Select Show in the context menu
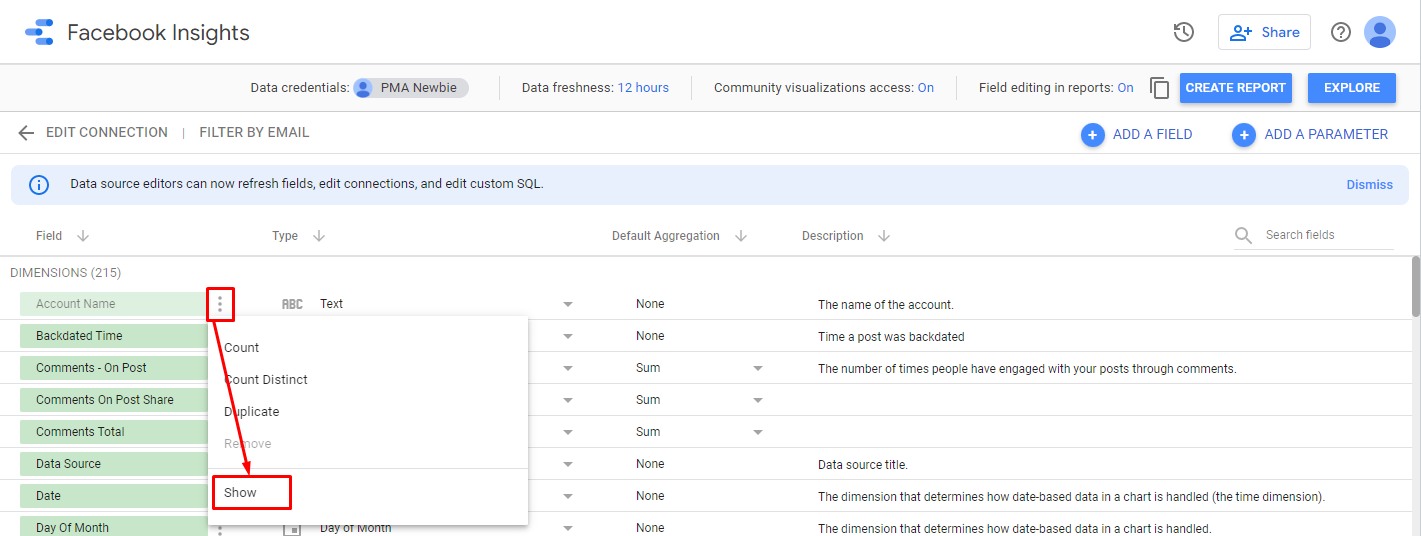The width and height of the screenshot is (1421, 536). pyautogui.click(x=241, y=492)
